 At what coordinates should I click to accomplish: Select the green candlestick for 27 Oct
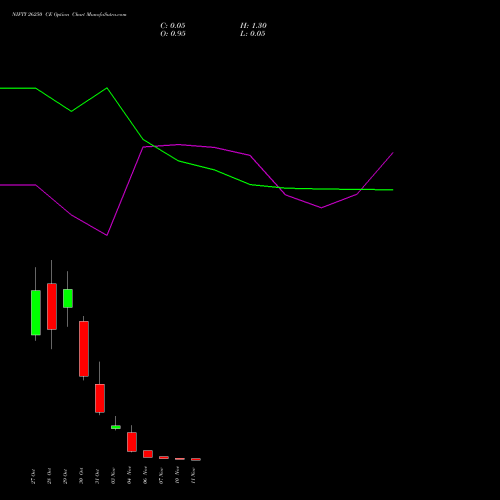[36, 313]
